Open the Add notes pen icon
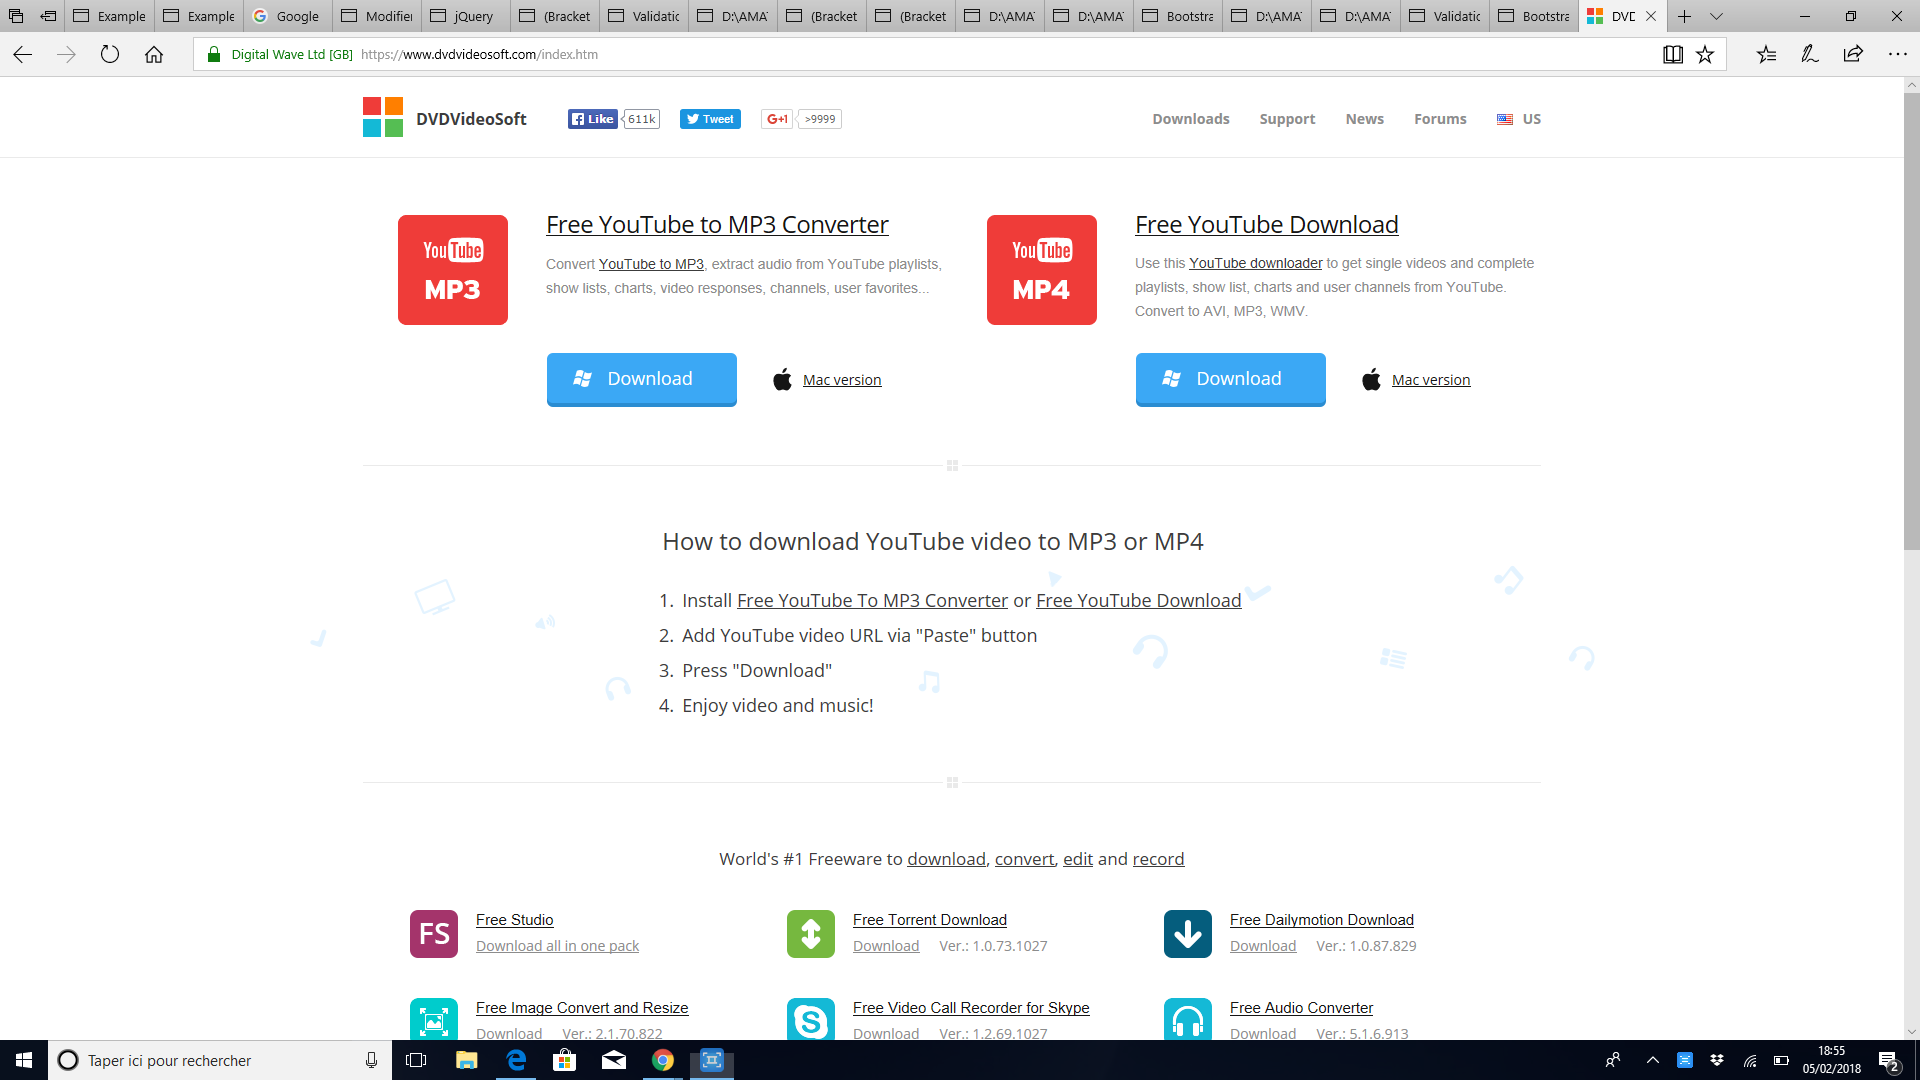The width and height of the screenshot is (1920, 1080). [x=1810, y=55]
